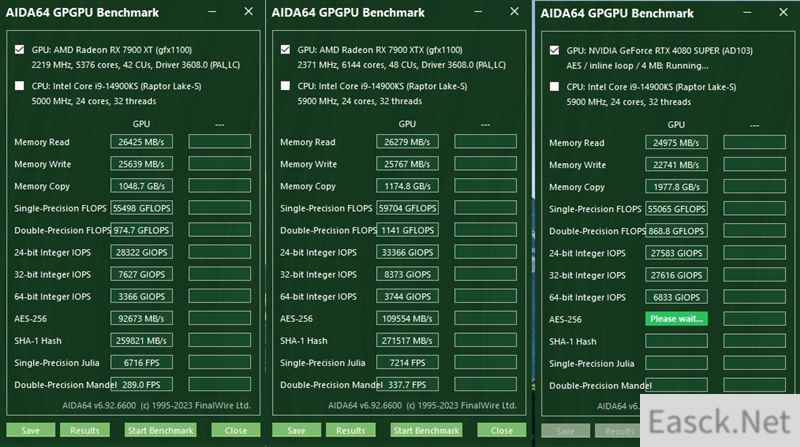Viewport: 800px width, 447px height.
Task: Click 24-bit Integer IOPS value 28322 GIOPS
Action: (x=141, y=252)
